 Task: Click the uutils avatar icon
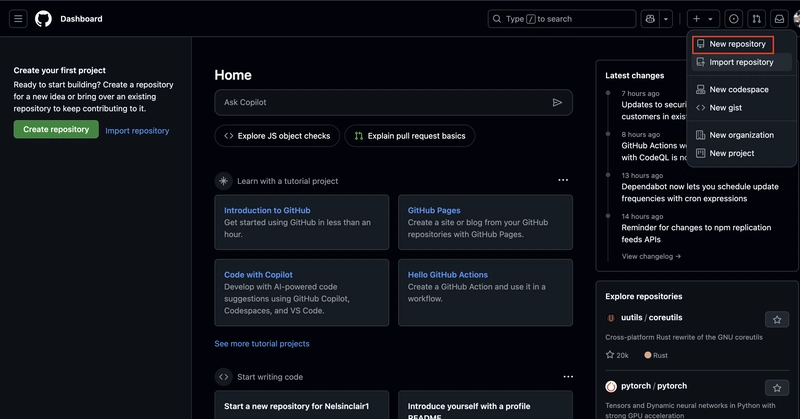[x=611, y=318]
